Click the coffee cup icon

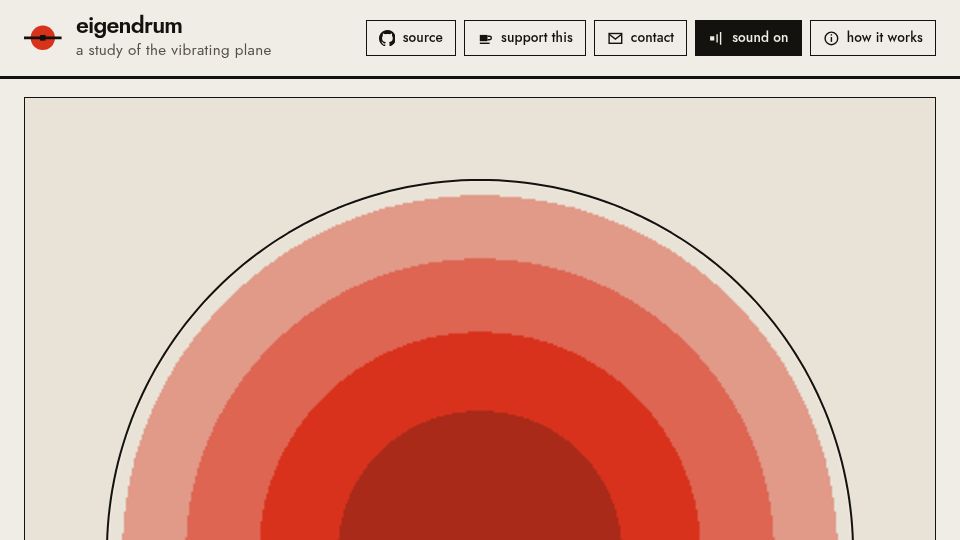(486, 39)
